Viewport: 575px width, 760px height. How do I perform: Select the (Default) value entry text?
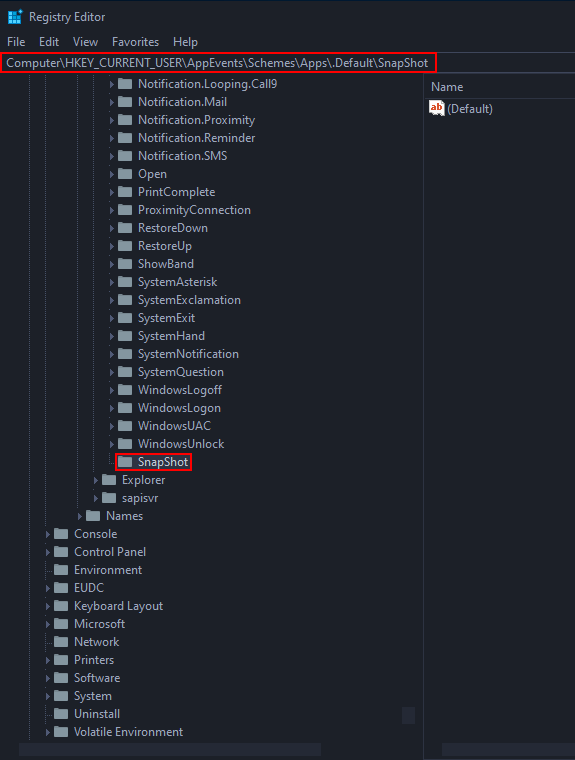(x=469, y=109)
